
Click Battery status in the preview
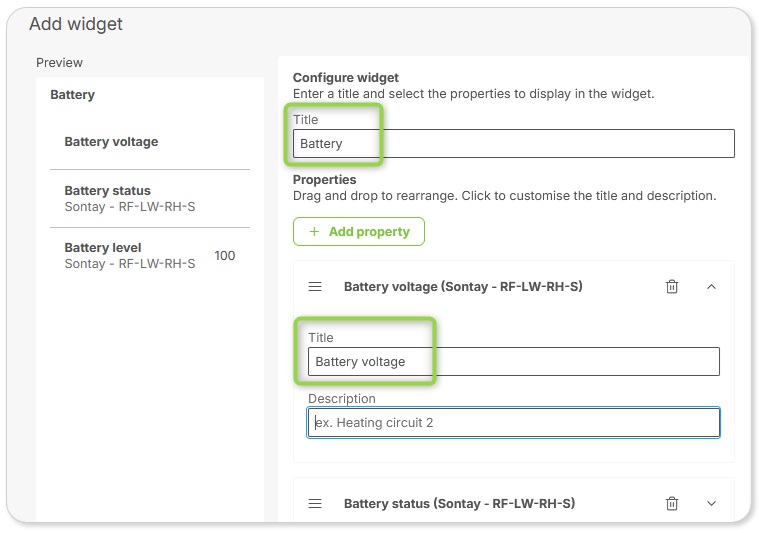(107, 190)
